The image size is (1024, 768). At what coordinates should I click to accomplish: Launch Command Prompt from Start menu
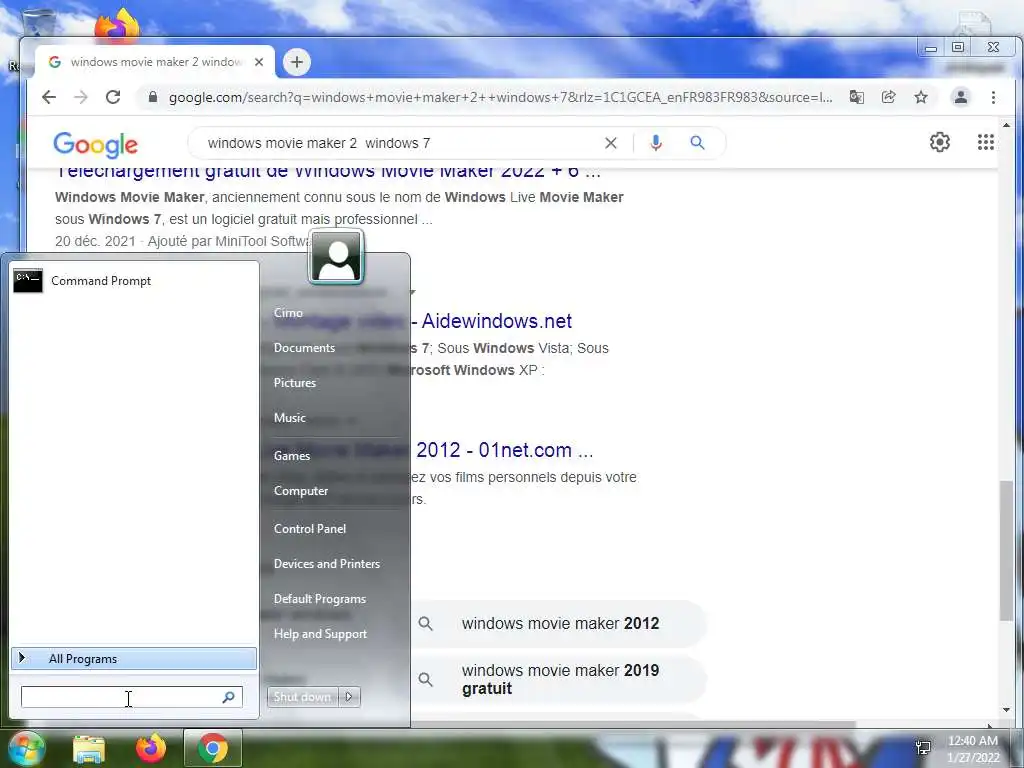[x=134, y=281]
